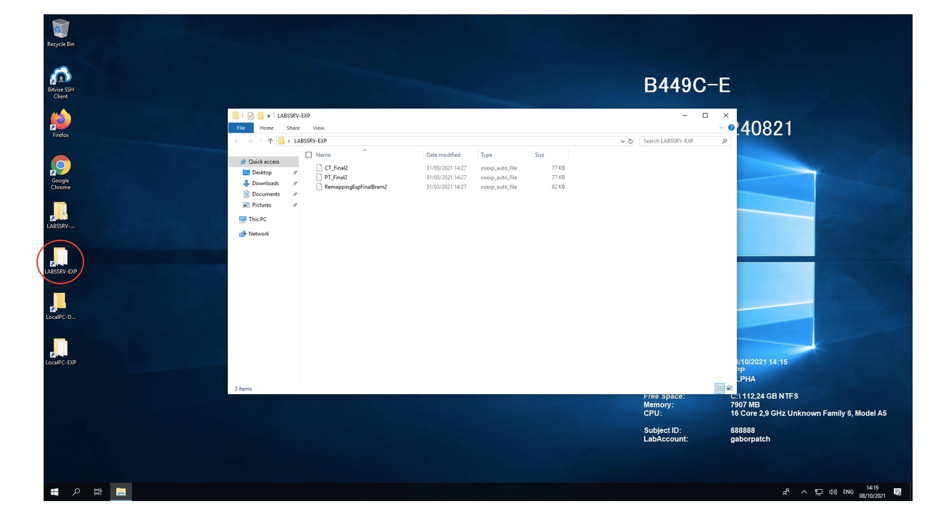Open Task View on the taskbar
943x525 pixels.
point(98,492)
